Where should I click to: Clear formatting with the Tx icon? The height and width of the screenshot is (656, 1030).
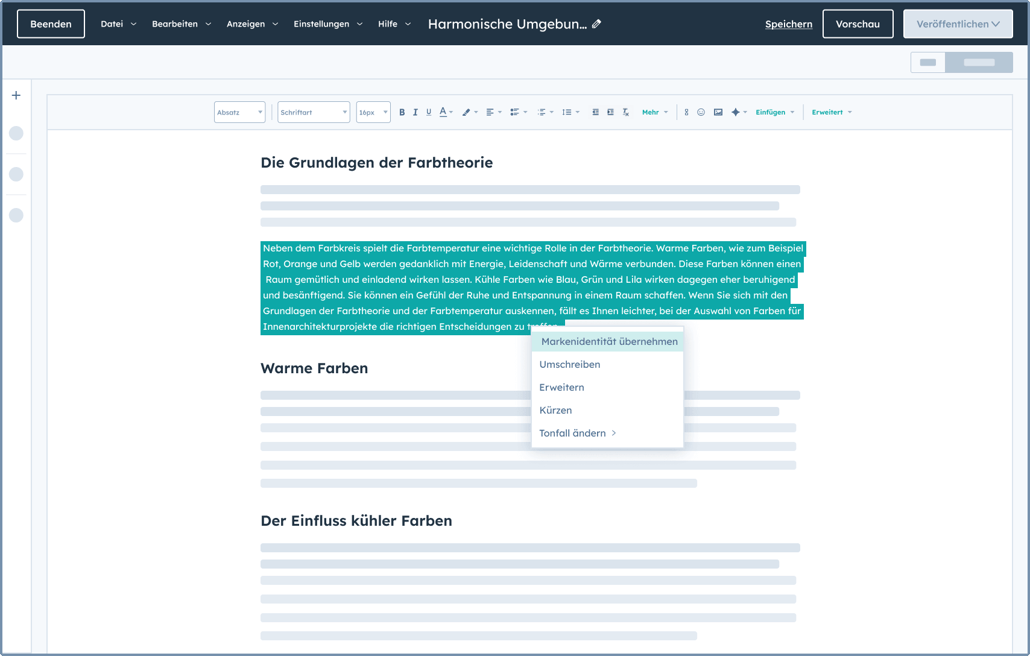click(x=625, y=112)
